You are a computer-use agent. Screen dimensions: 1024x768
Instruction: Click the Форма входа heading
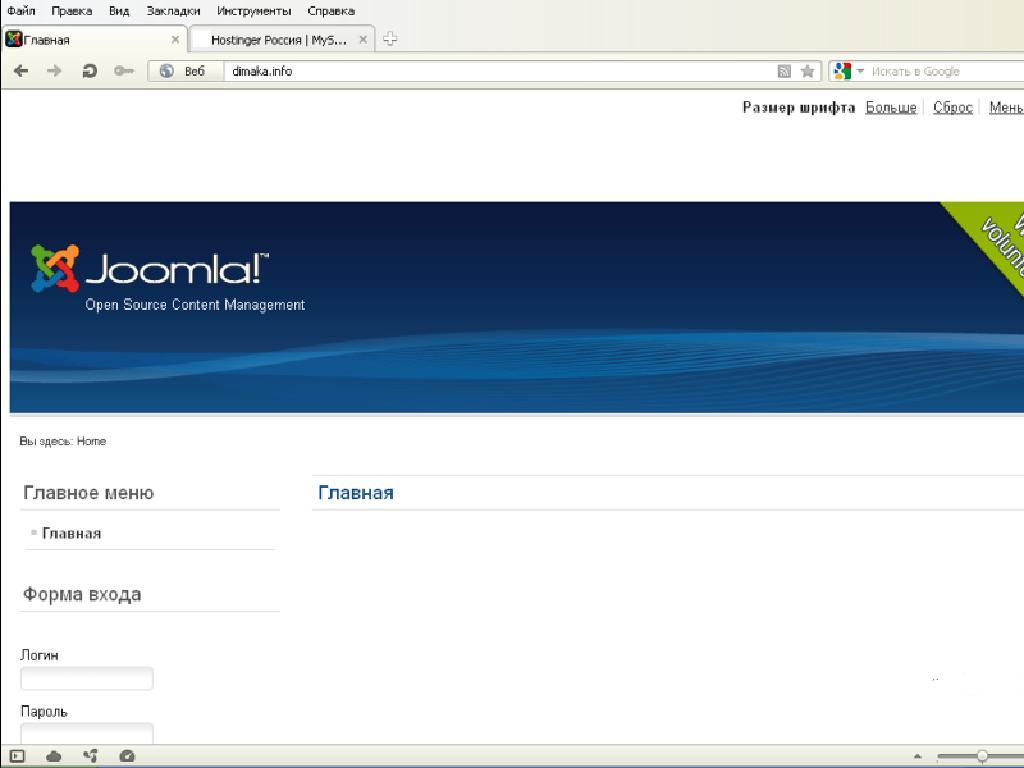(82, 594)
